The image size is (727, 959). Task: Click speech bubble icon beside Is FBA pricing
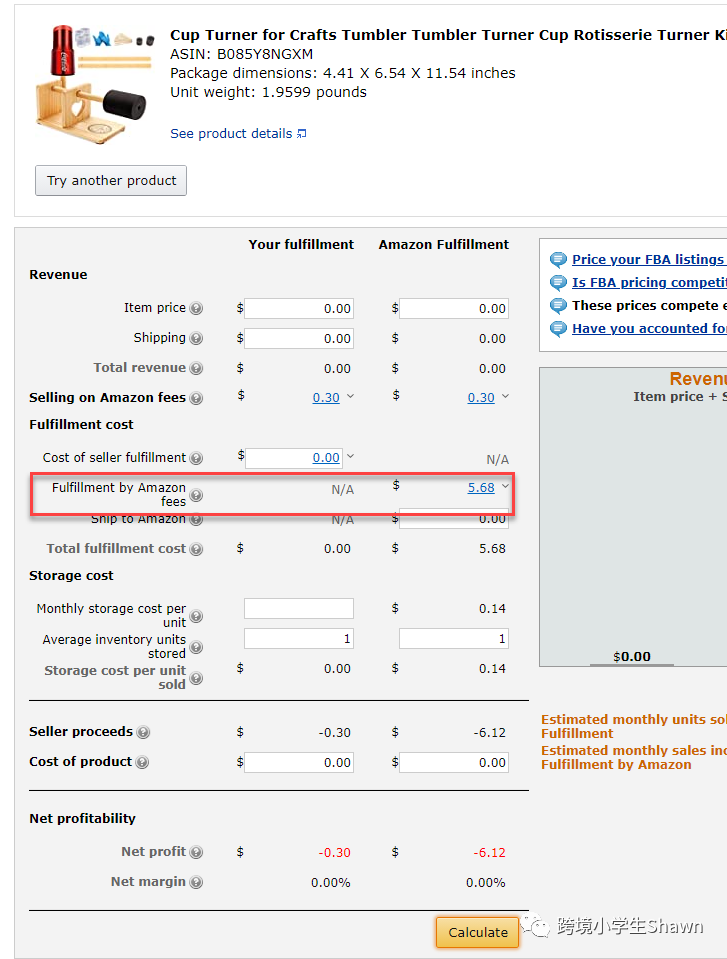pos(558,283)
